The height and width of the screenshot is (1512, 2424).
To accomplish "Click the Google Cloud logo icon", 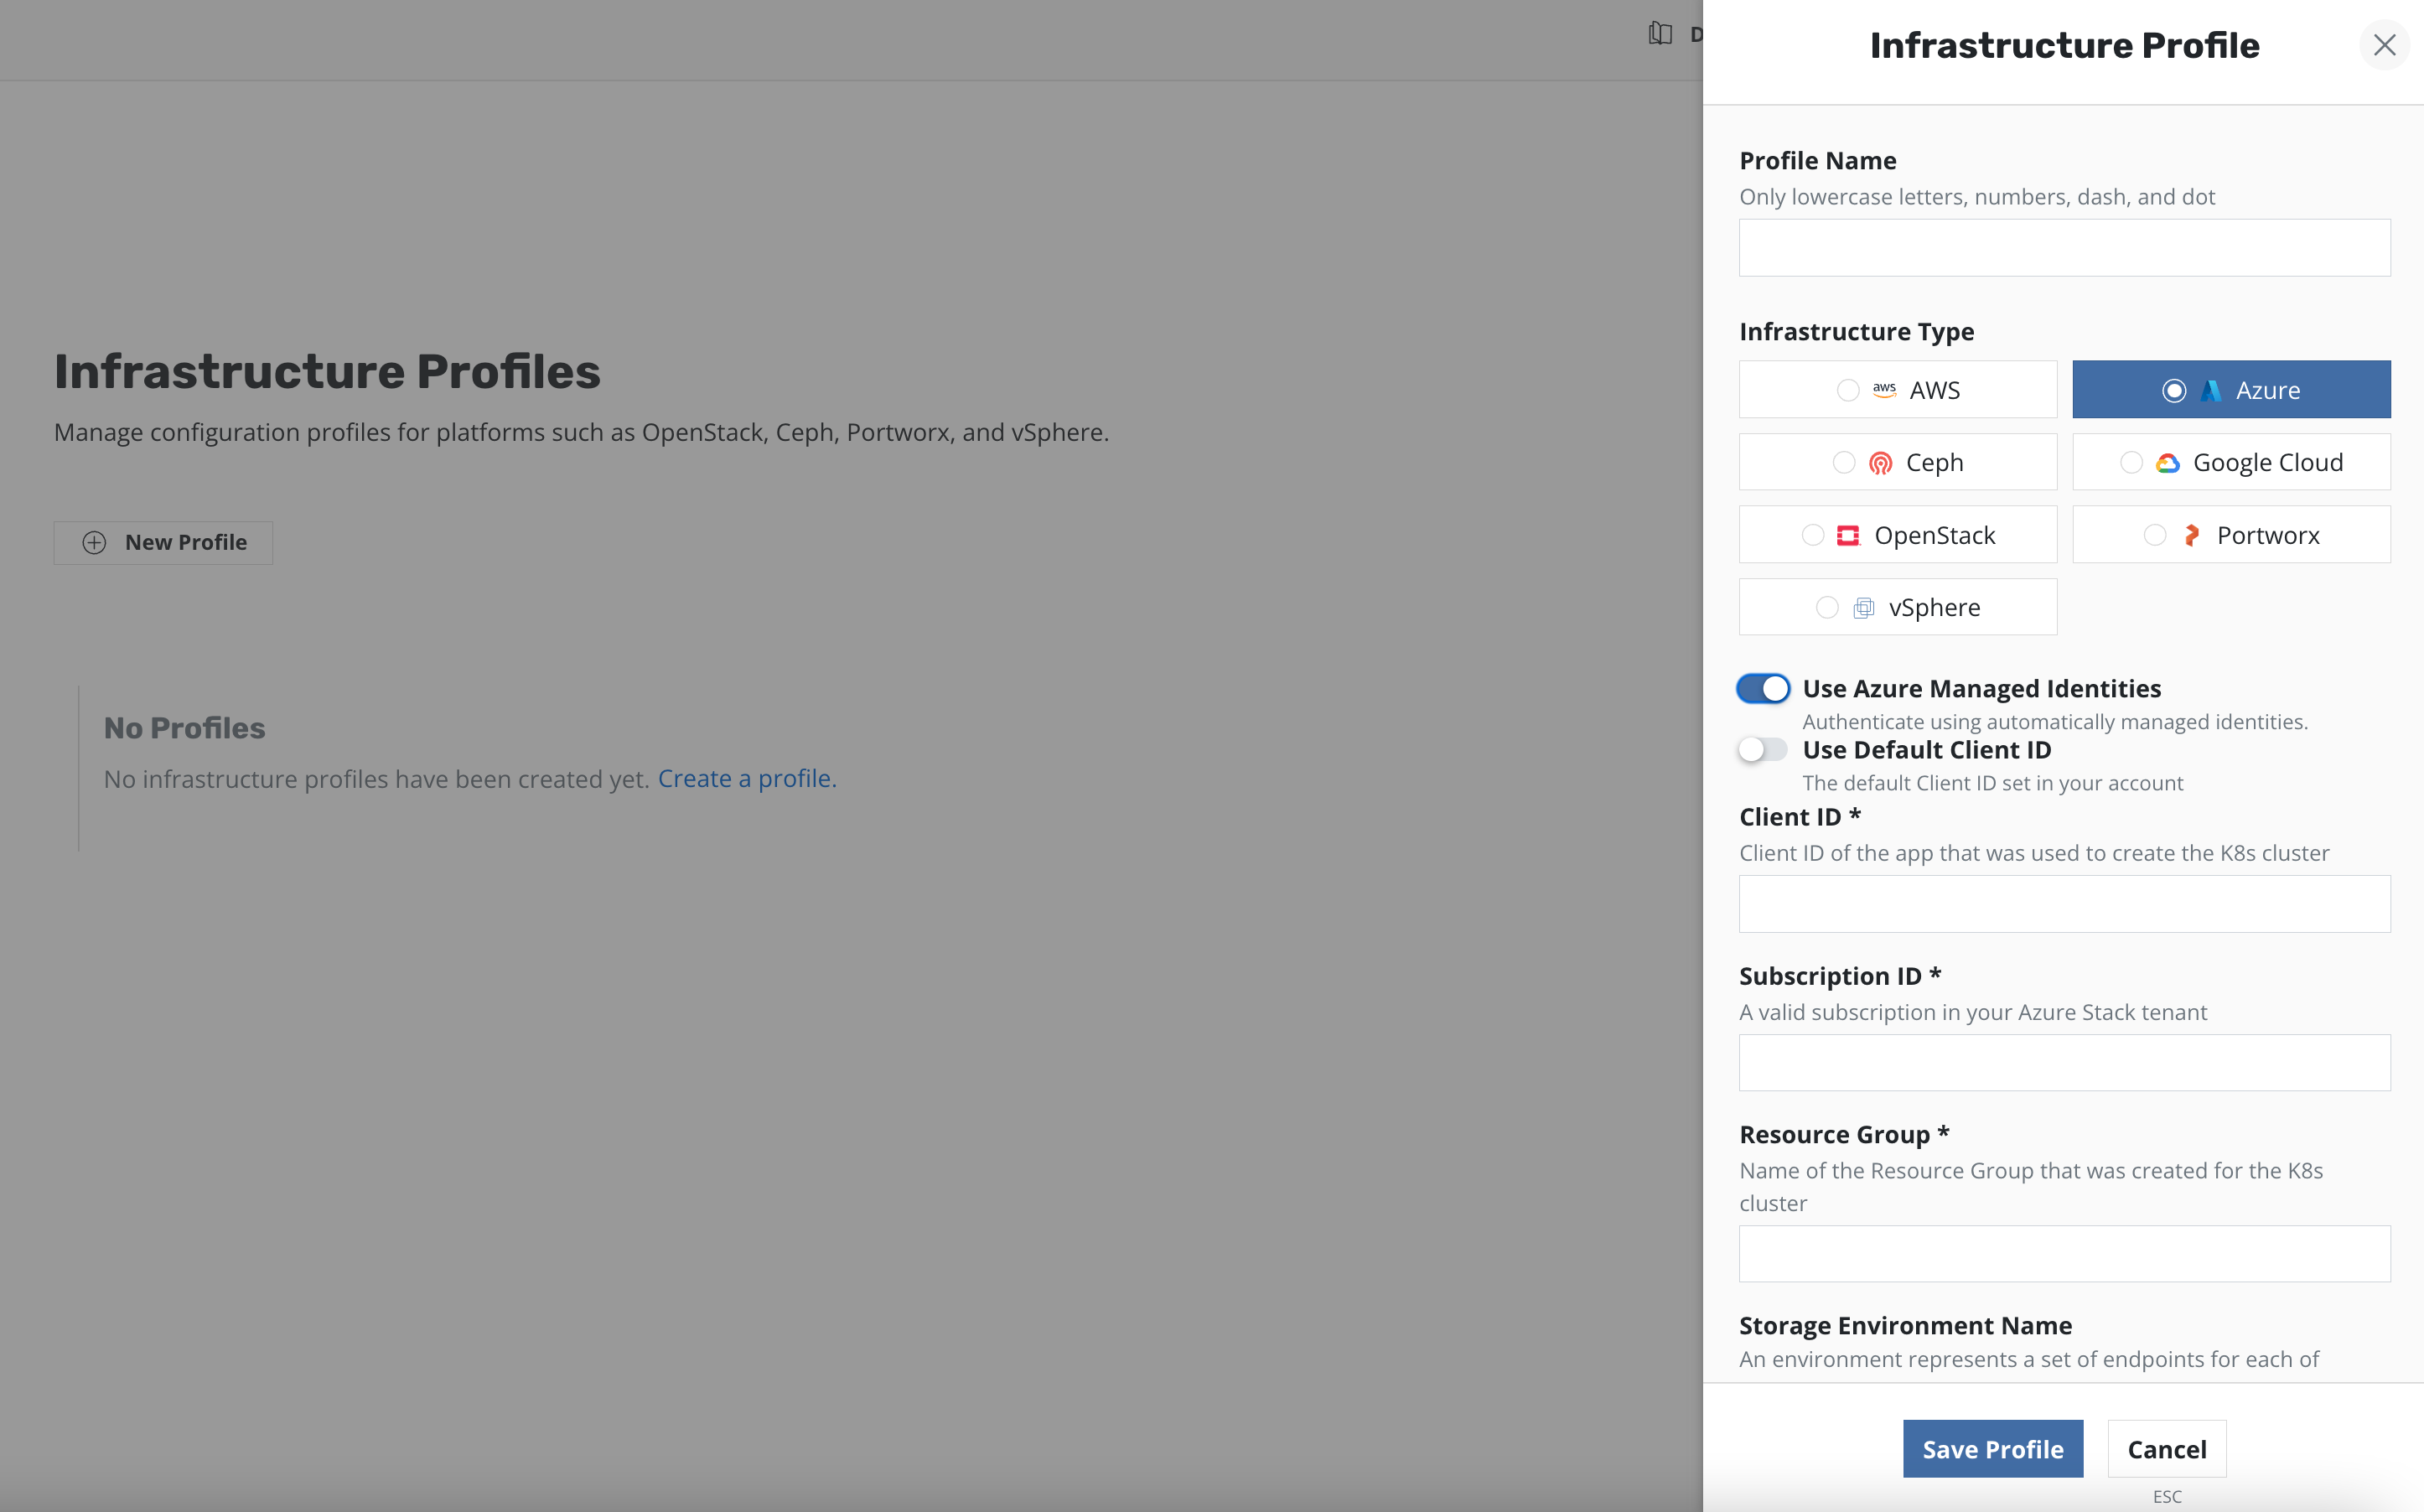I will pos(2167,463).
